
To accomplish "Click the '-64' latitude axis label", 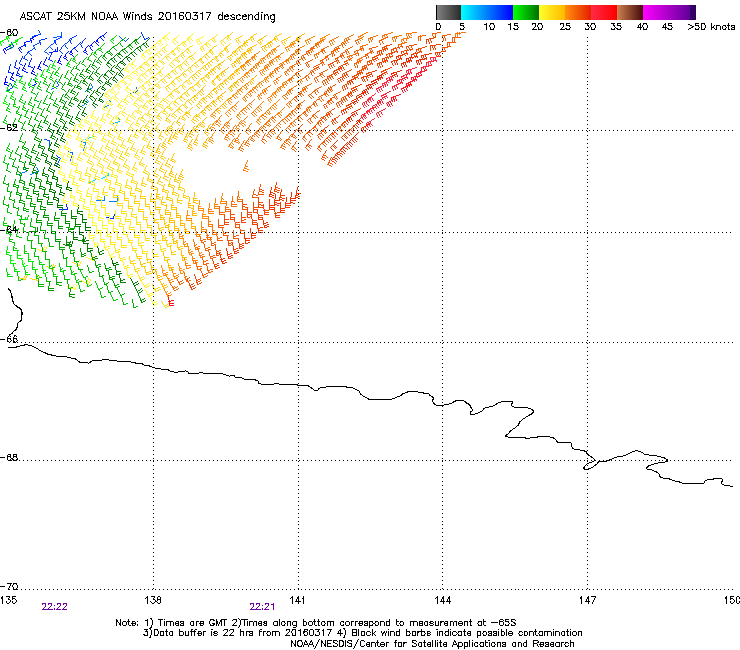I will [9, 229].
